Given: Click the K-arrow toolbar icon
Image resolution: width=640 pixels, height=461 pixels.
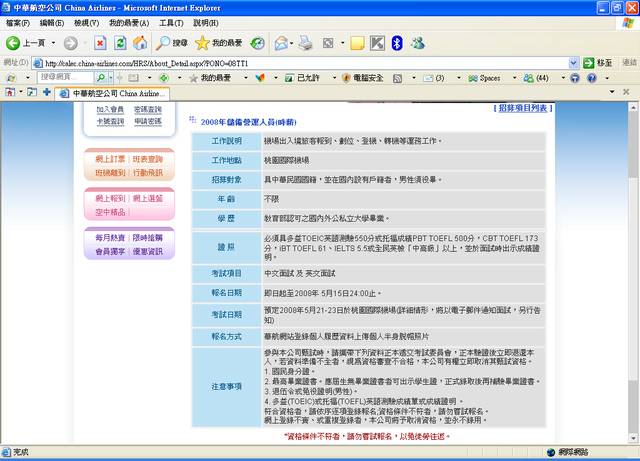Looking at the screenshot, I should point(377,43).
